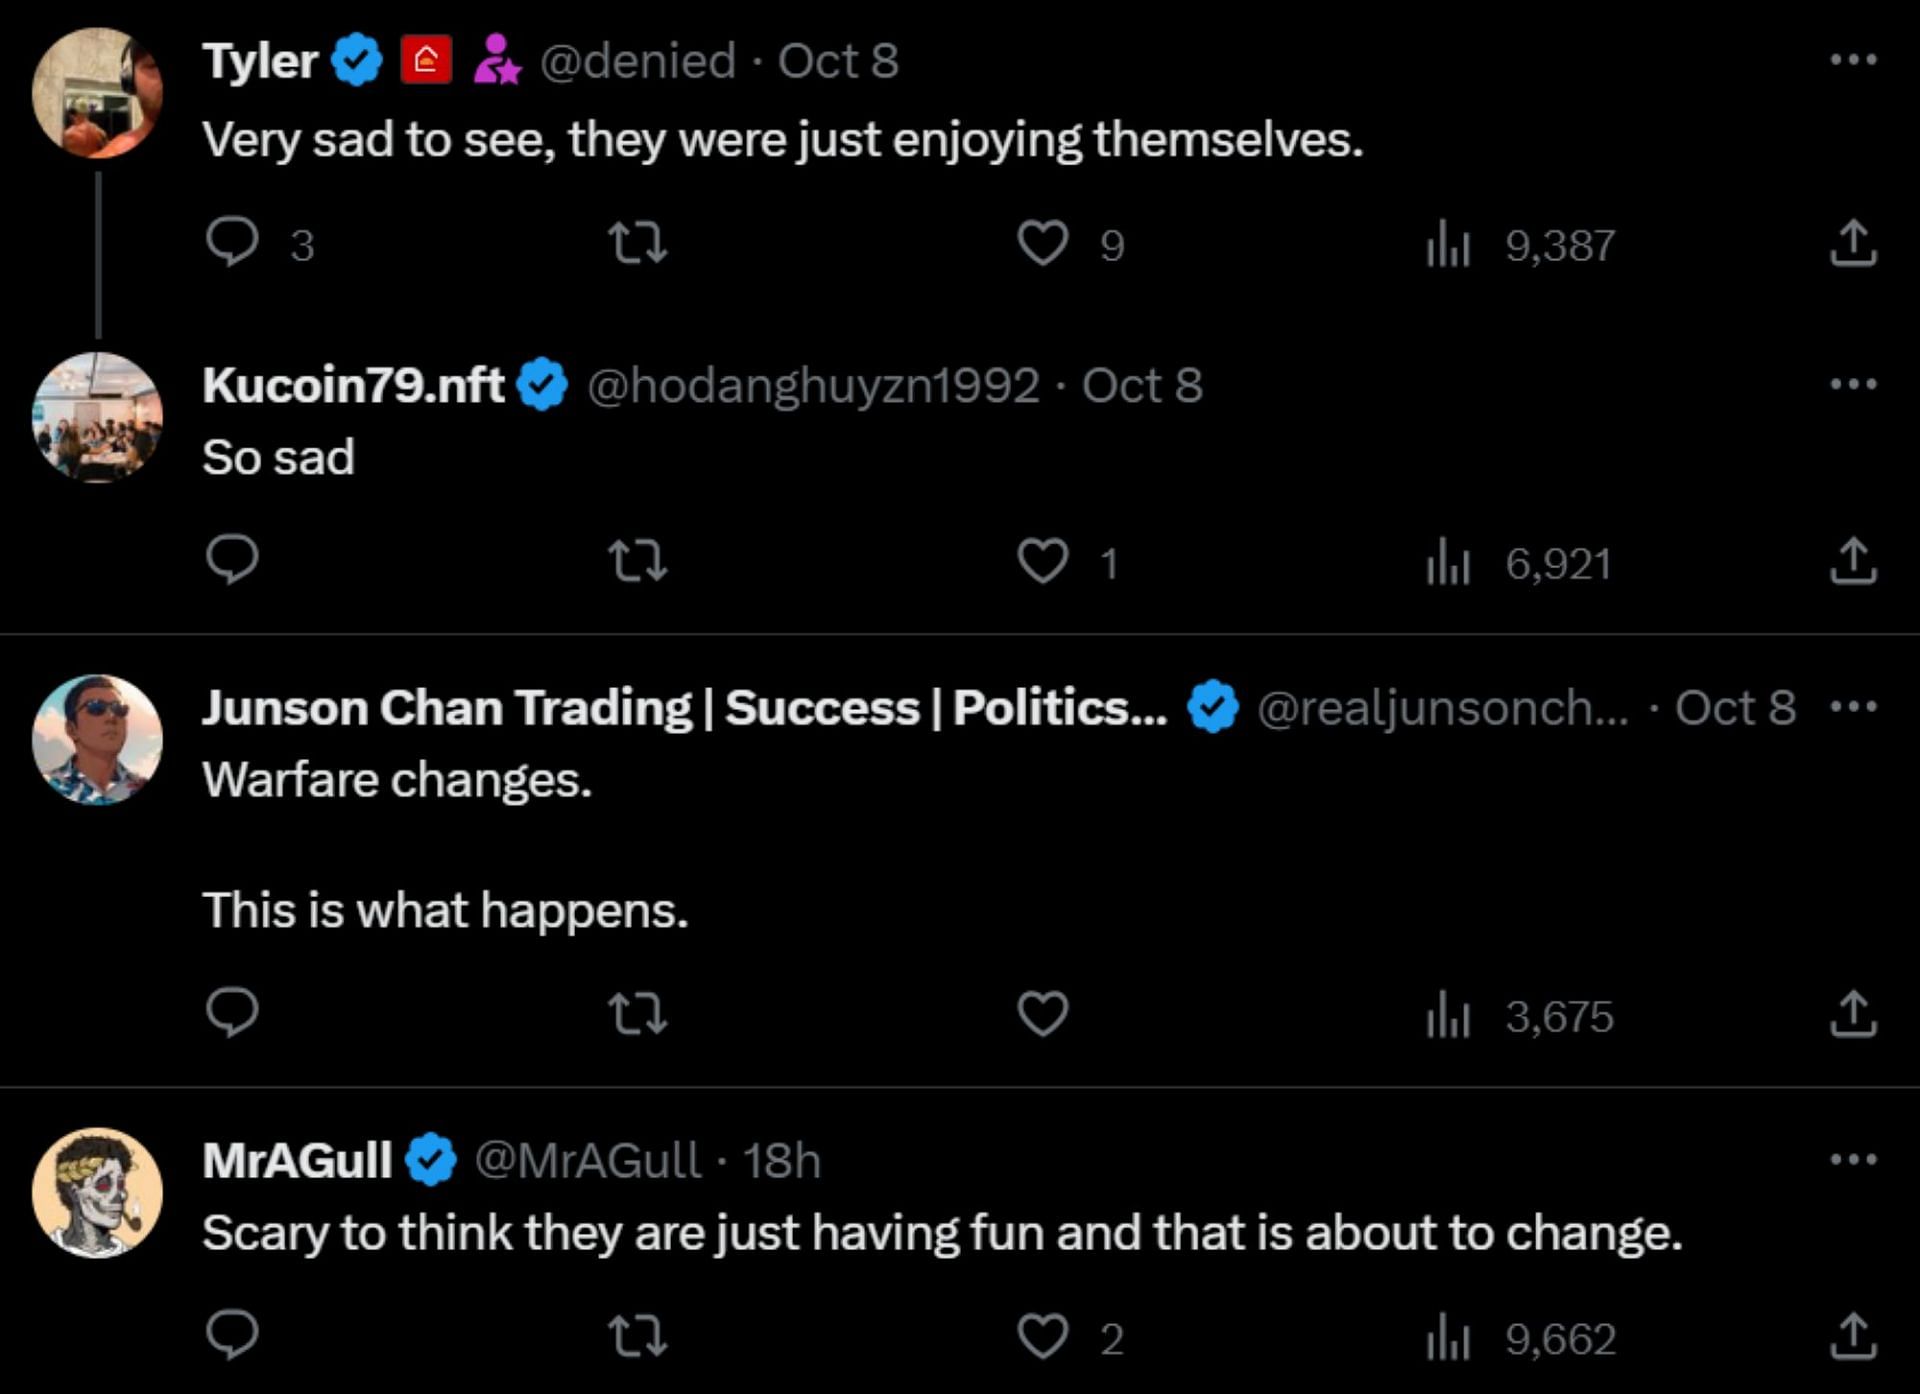The height and width of the screenshot is (1394, 1920).
Task: Click MrAGull's skull avatar picture
Action: (x=97, y=1193)
